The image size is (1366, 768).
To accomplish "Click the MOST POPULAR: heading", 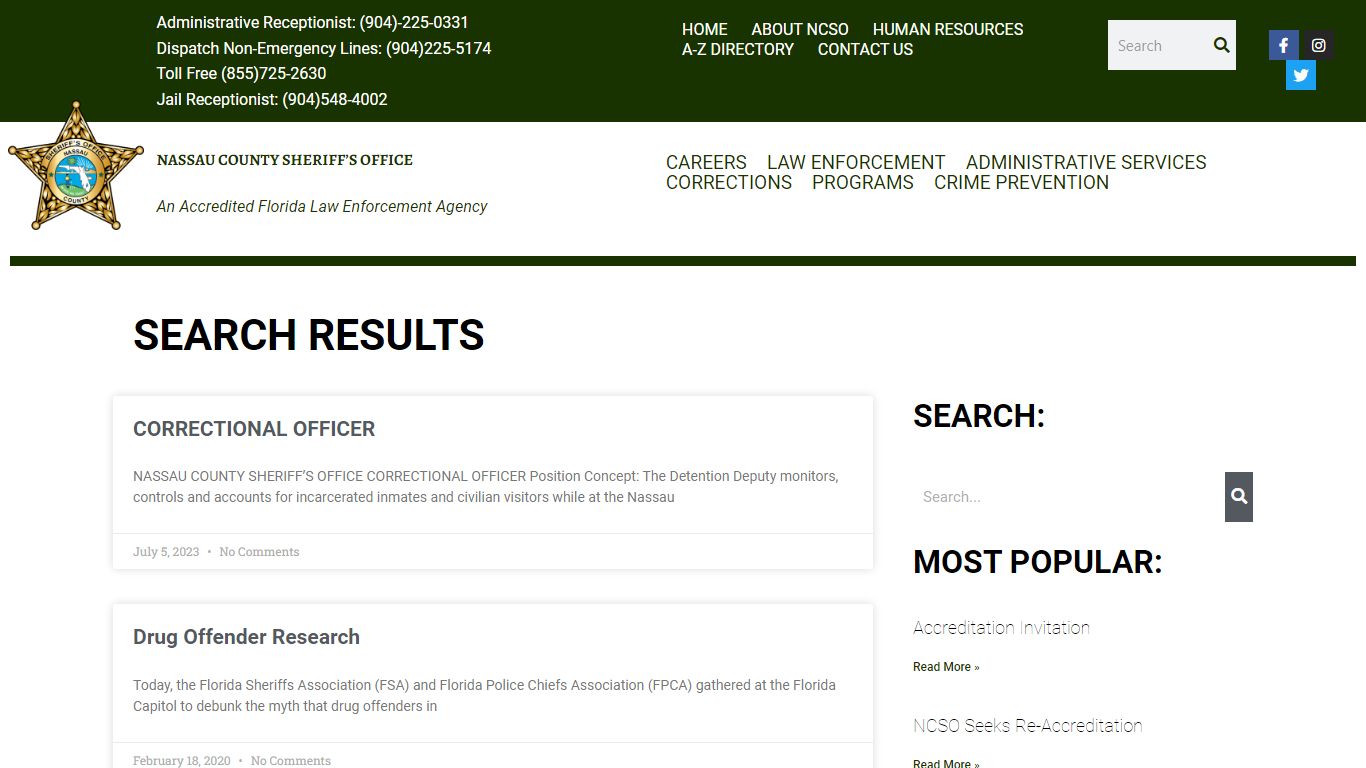I will (x=1038, y=562).
